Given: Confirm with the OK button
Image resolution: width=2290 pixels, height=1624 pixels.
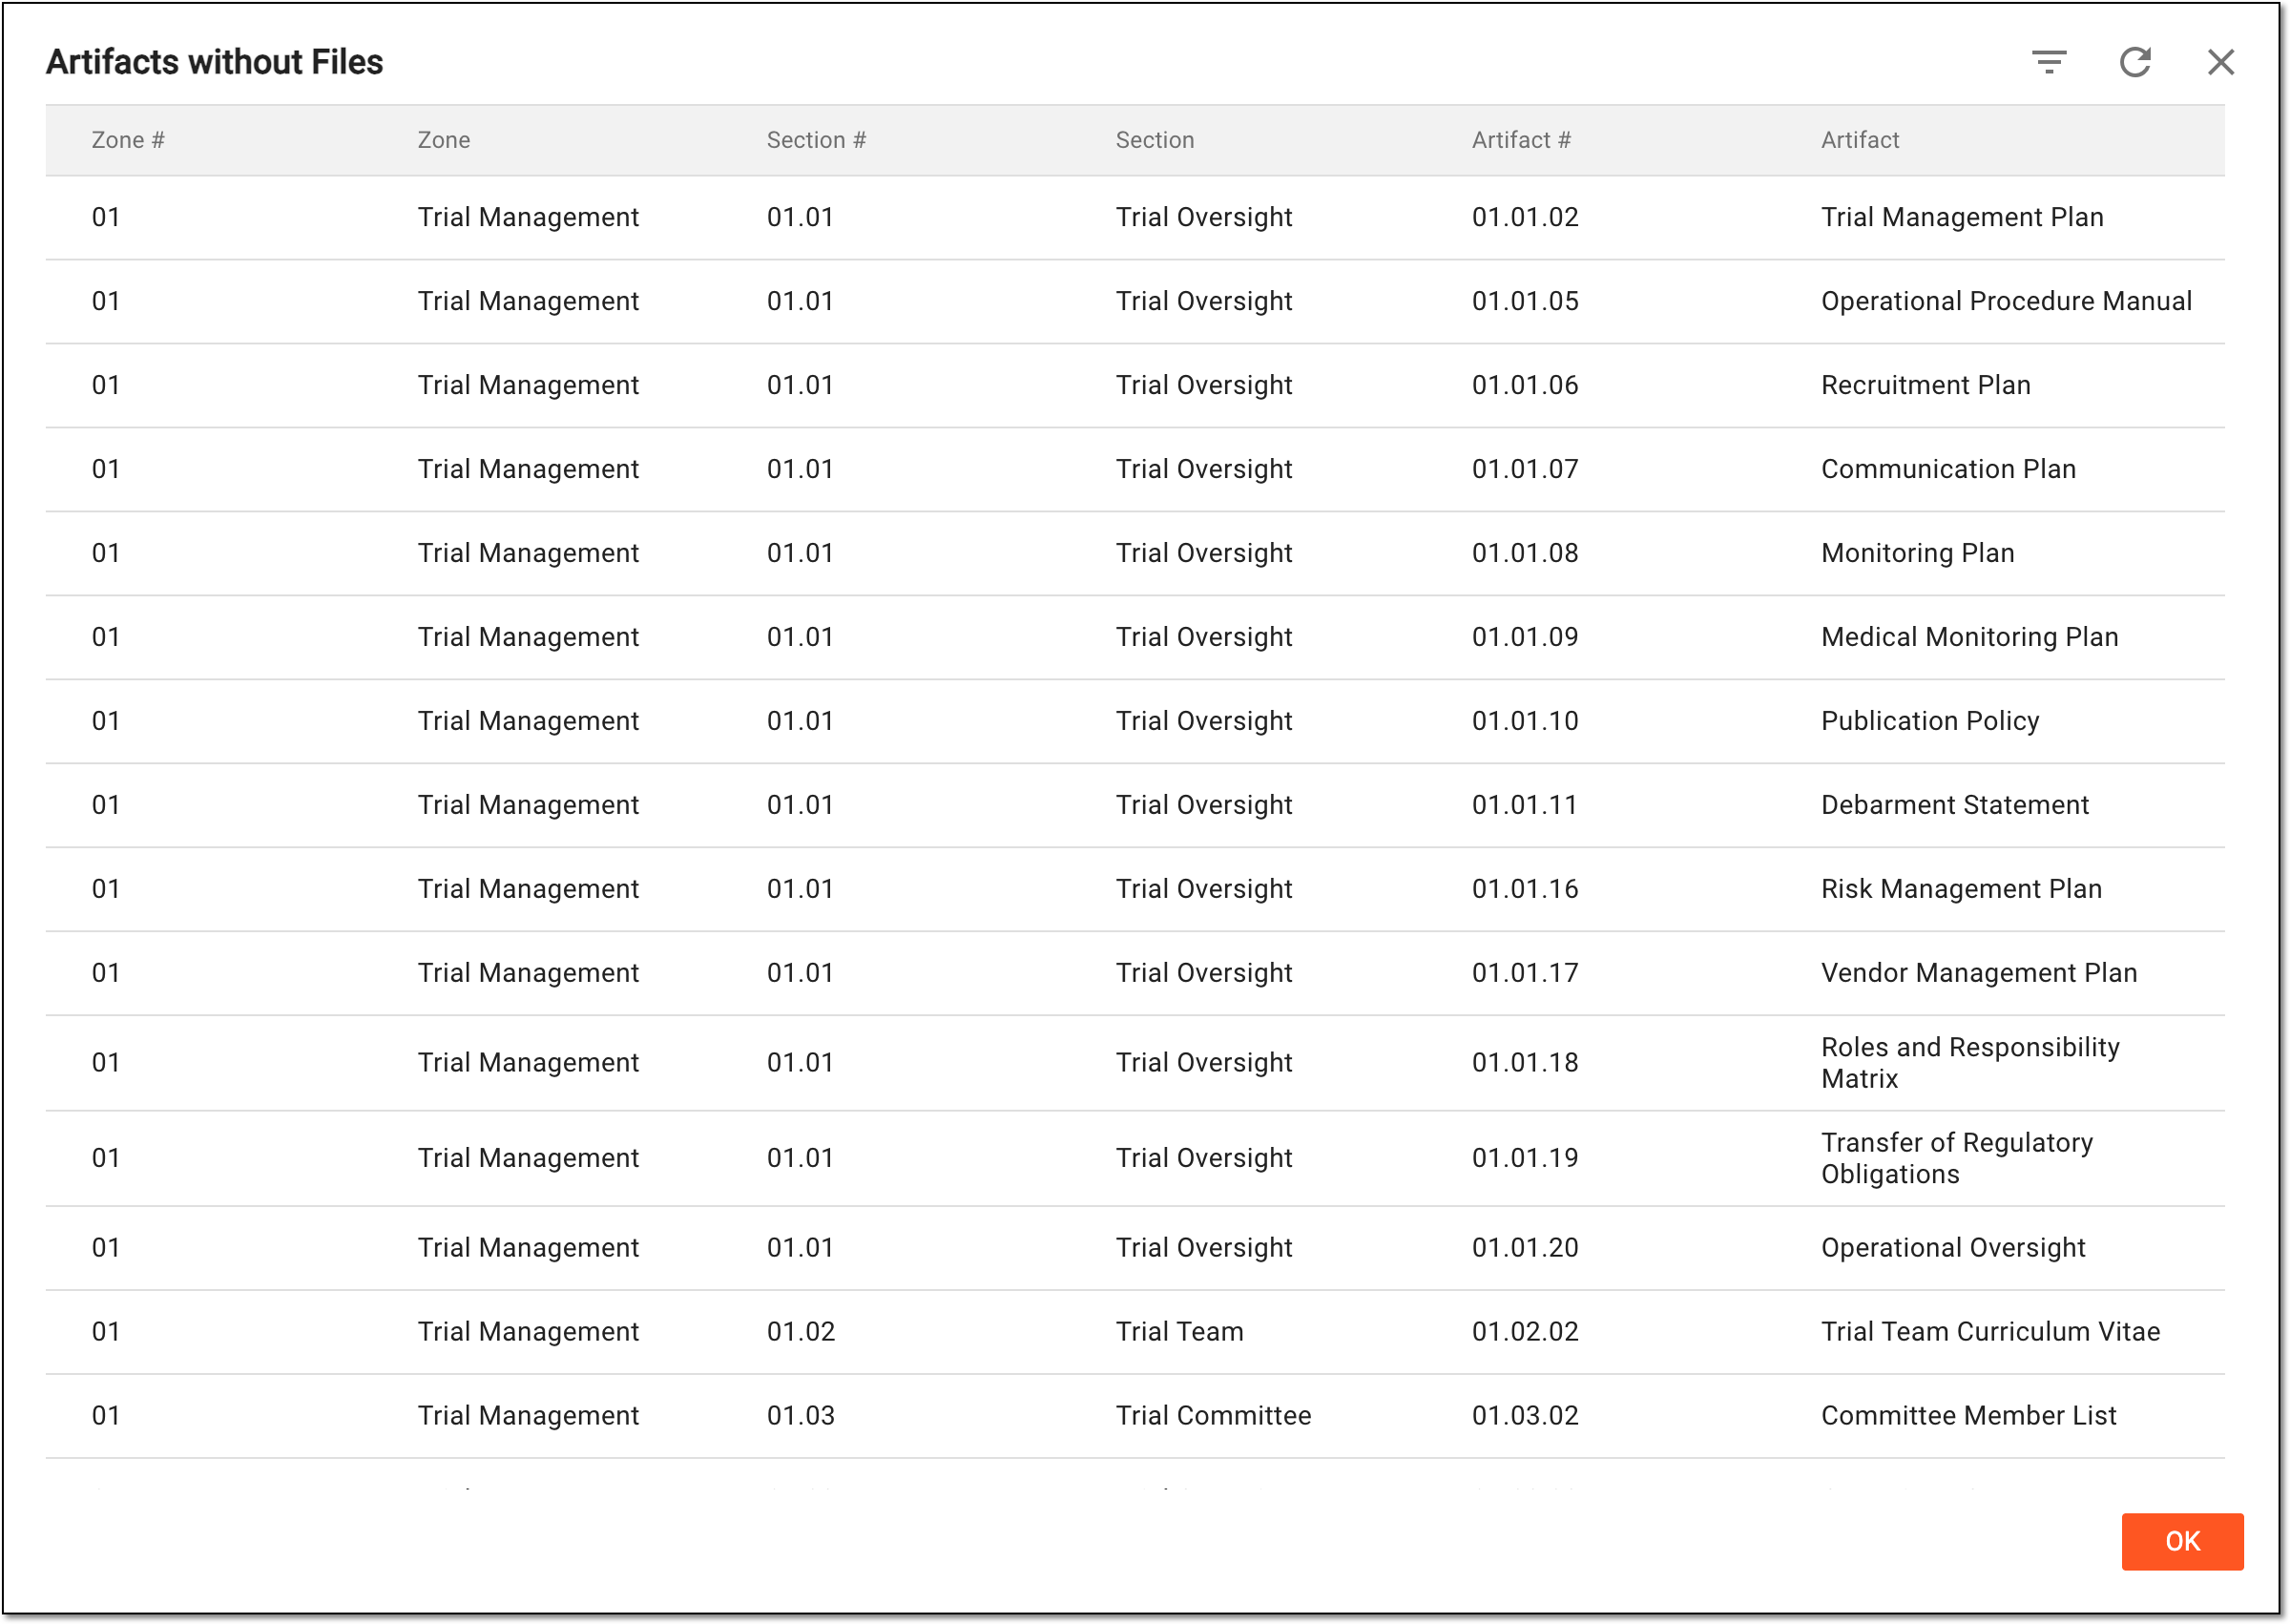Looking at the screenshot, I should point(2182,1541).
